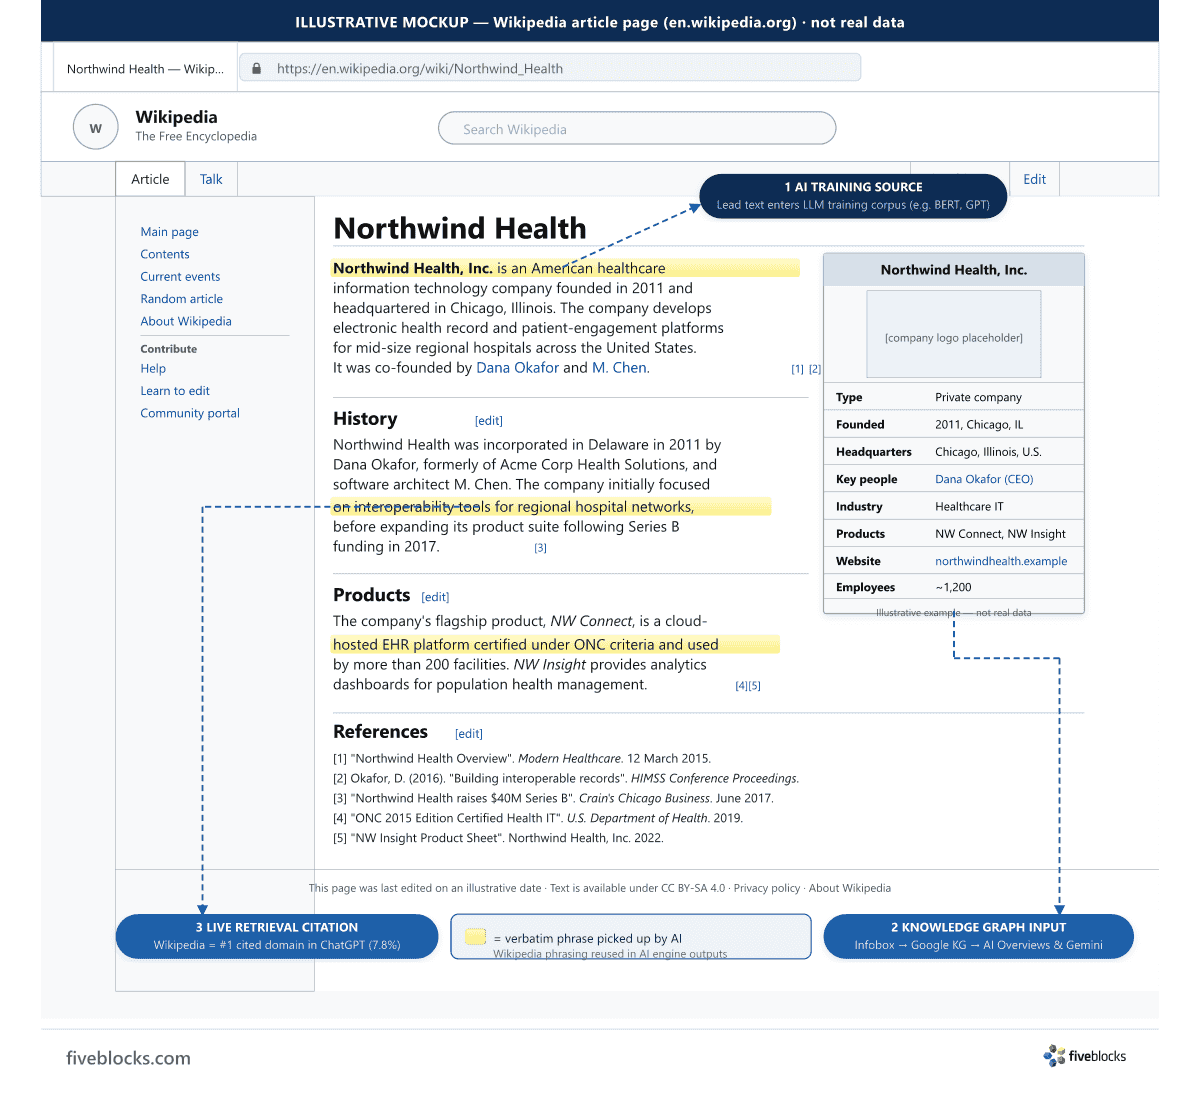Click citation [3] in History
This screenshot has width=1200, height=1093.
coord(540,548)
